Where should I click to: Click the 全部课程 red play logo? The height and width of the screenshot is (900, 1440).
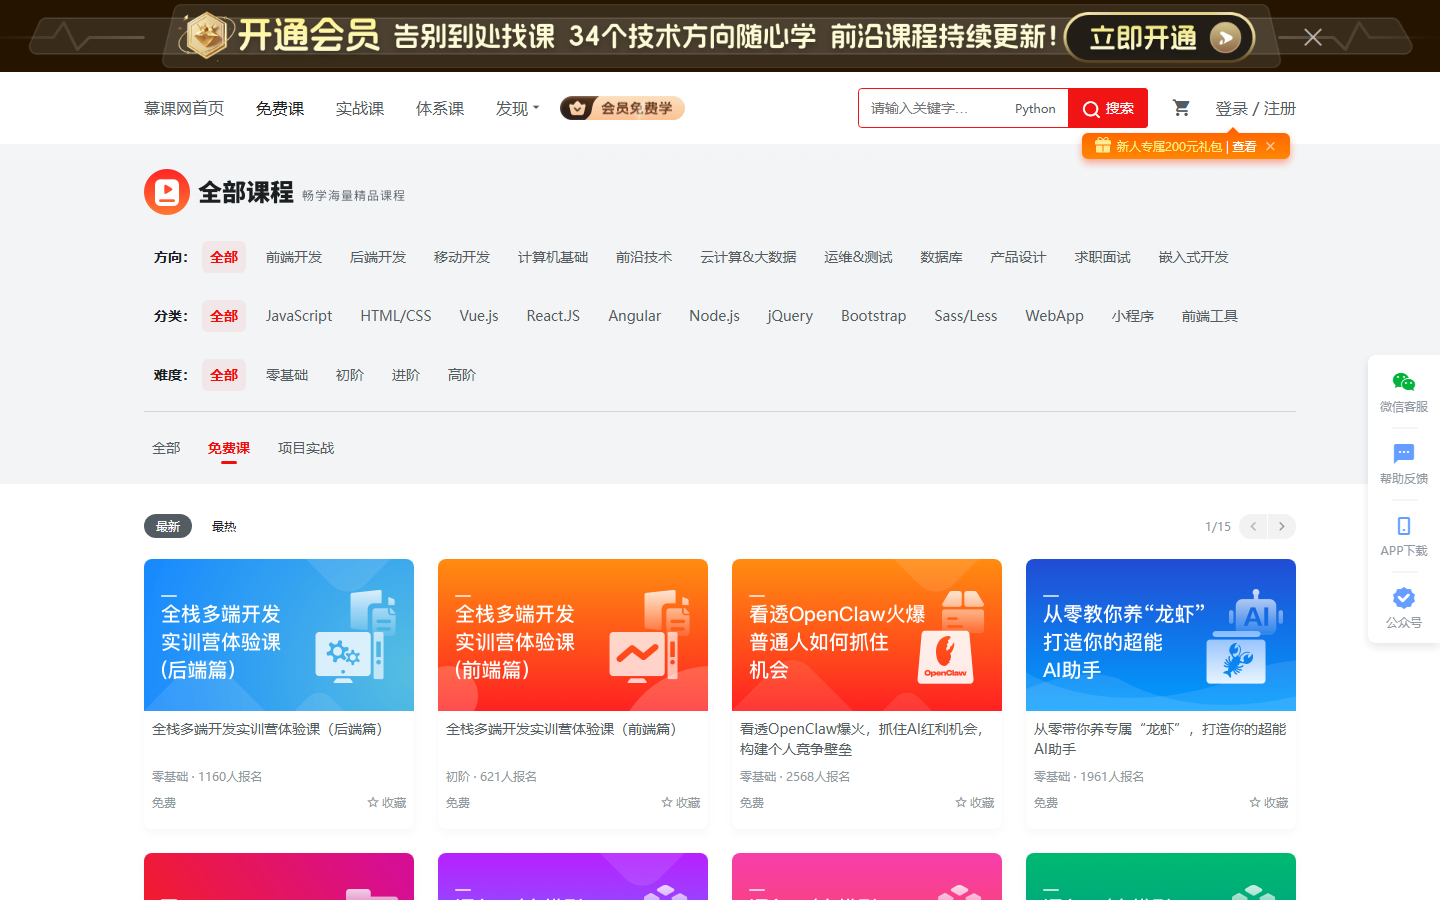[167, 192]
